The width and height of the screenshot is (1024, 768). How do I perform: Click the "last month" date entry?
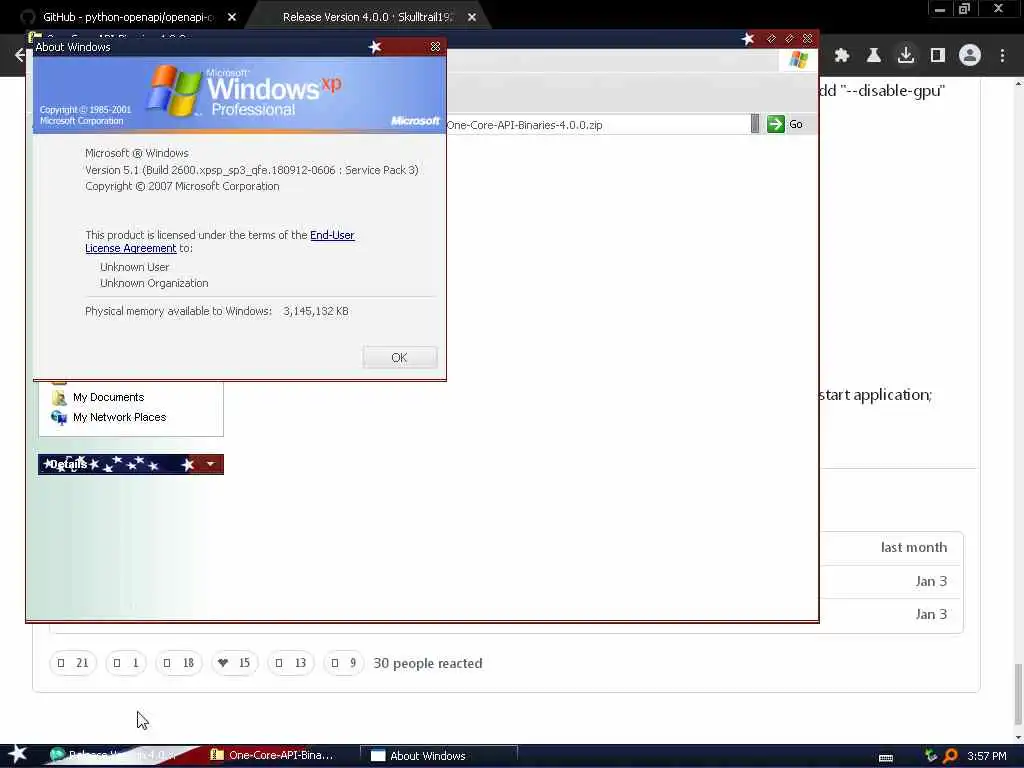click(914, 547)
